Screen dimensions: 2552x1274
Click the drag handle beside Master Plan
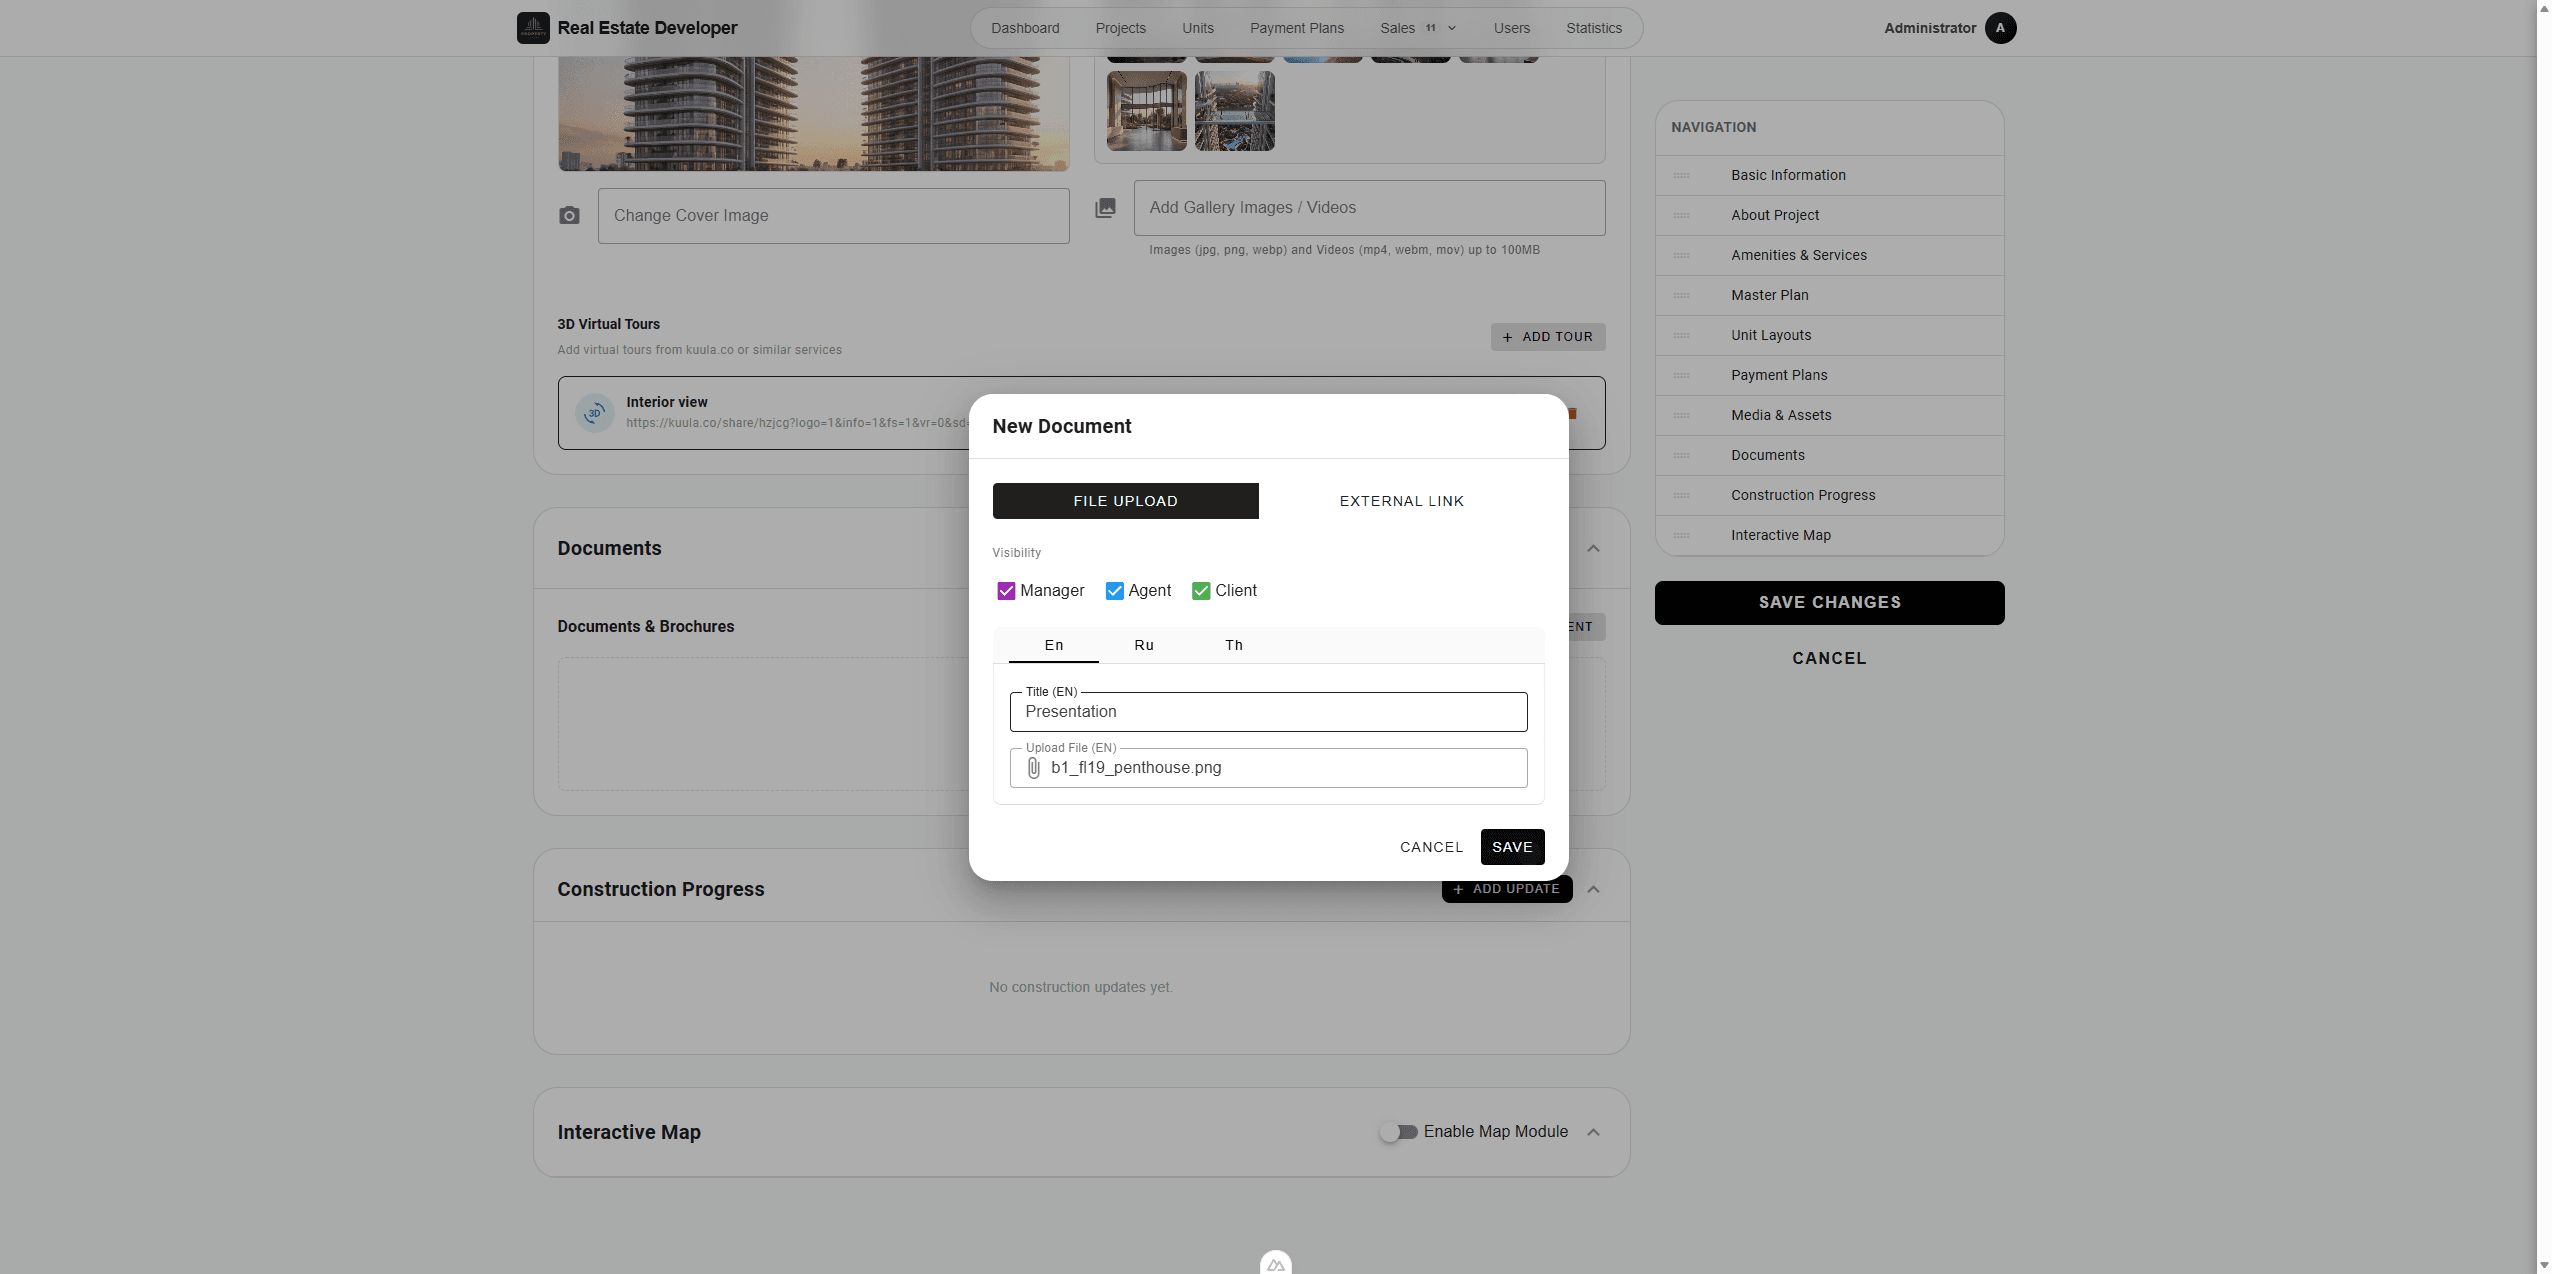(x=1681, y=295)
